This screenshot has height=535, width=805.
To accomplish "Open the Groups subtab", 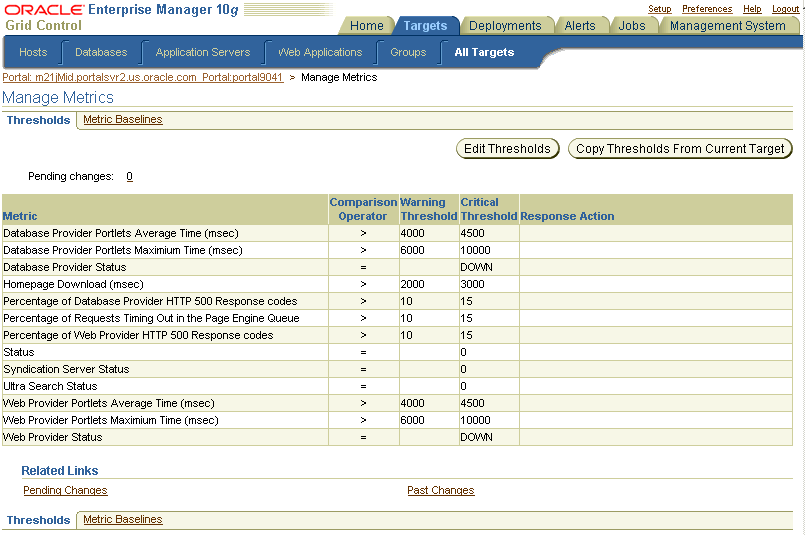I will point(408,52).
